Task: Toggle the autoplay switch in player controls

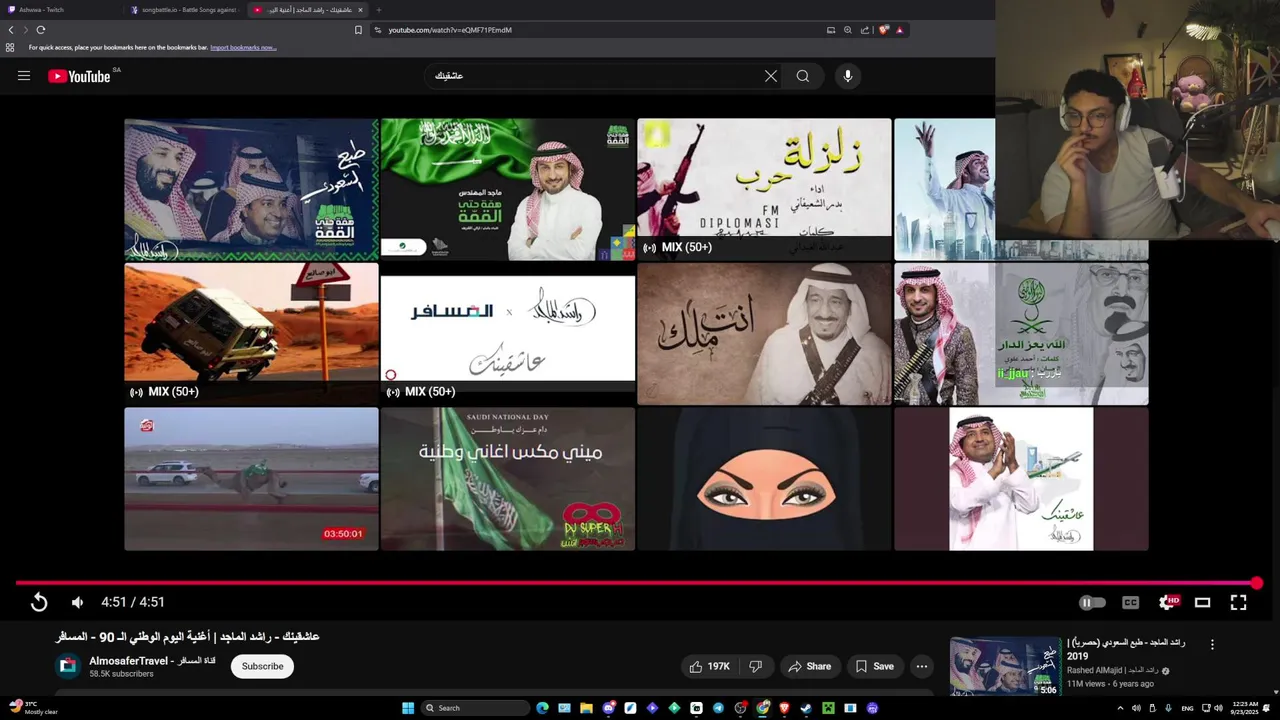Action: point(1092,602)
